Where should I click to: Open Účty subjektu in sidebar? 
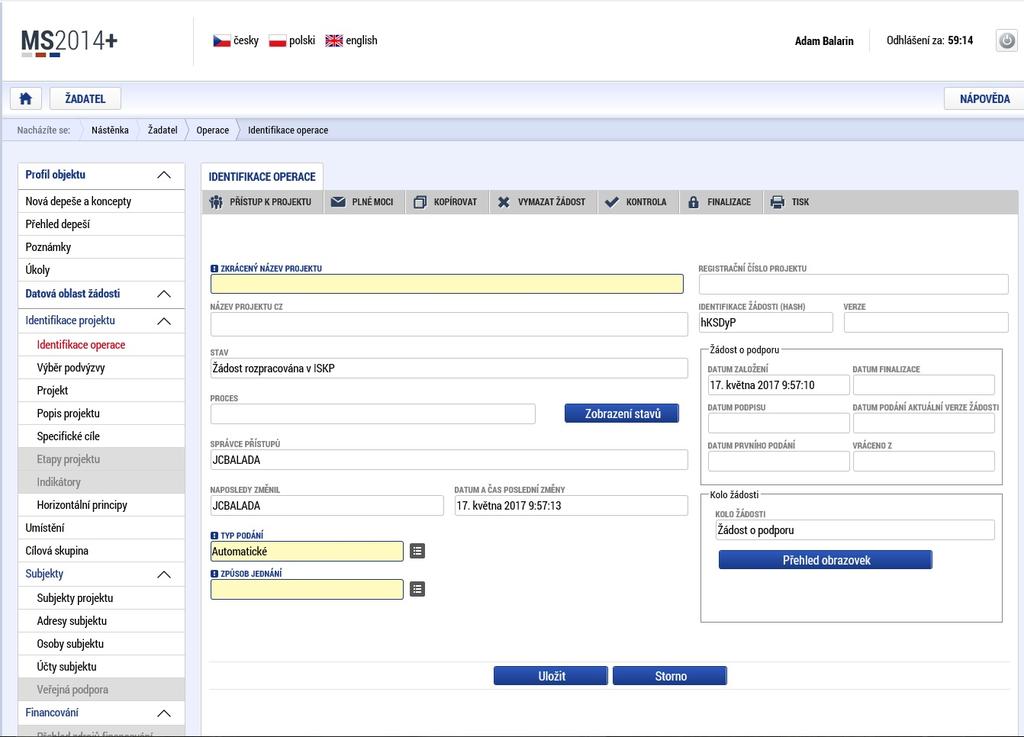101,666
